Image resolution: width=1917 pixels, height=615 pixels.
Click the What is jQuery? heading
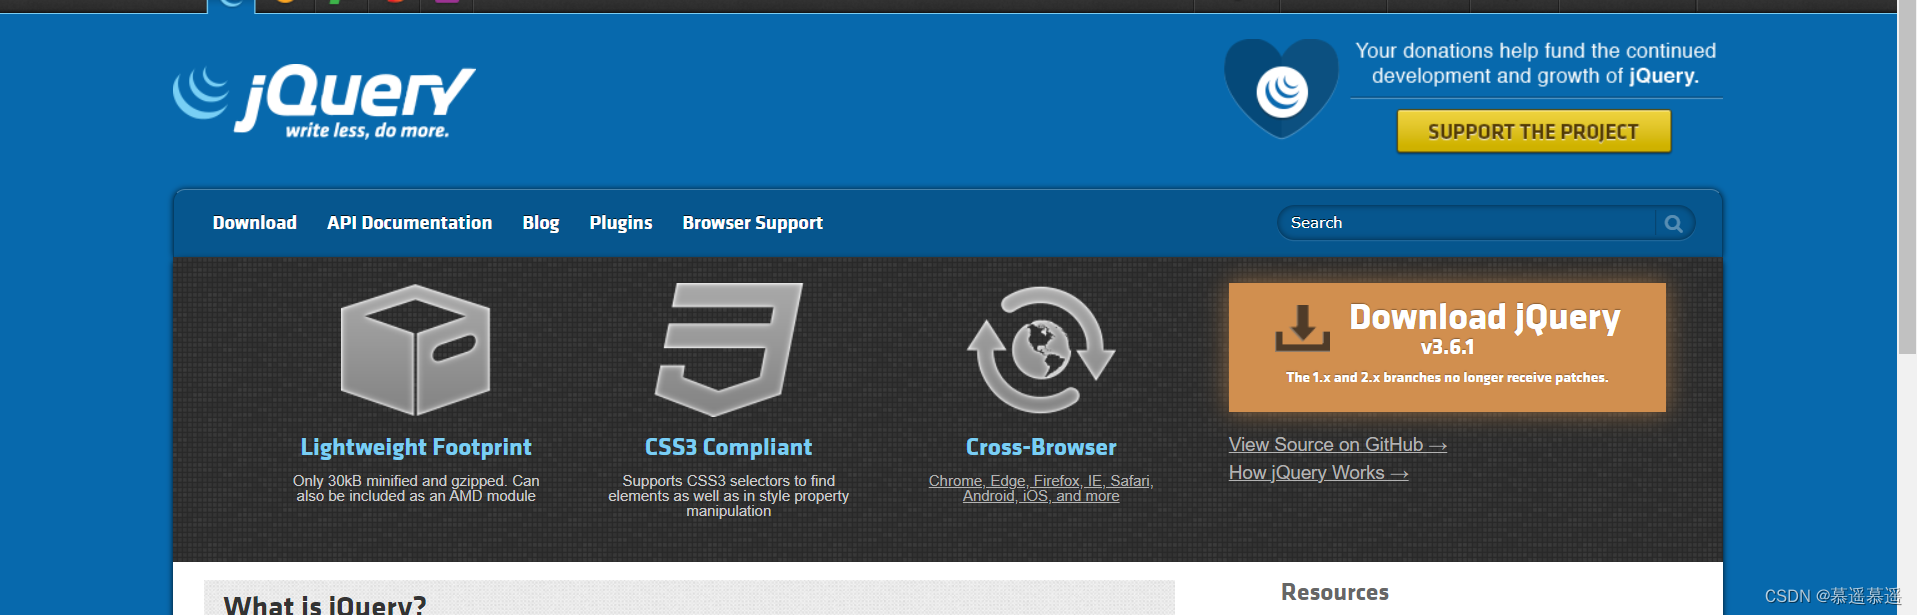coord(325,604)
